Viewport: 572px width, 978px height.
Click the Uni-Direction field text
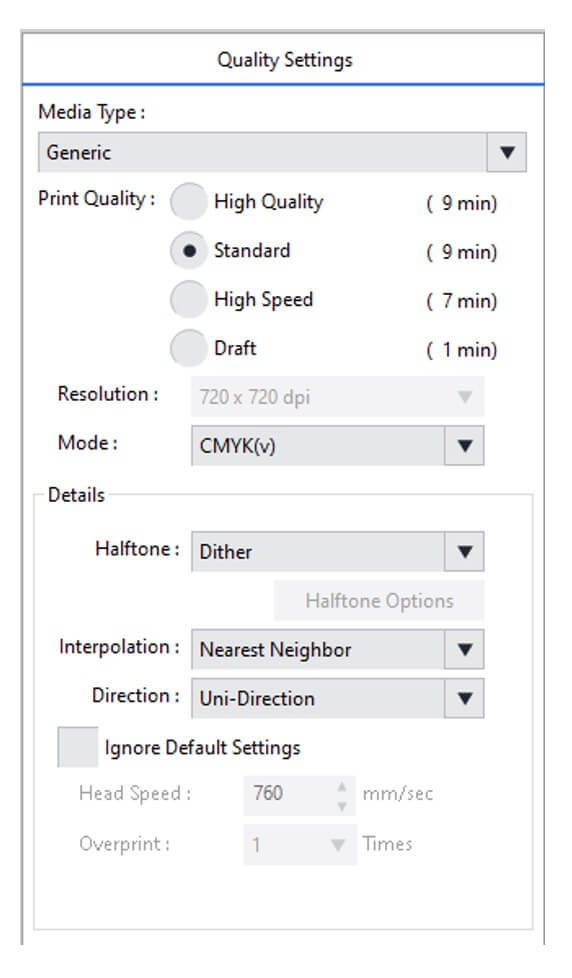click(257, 698)
